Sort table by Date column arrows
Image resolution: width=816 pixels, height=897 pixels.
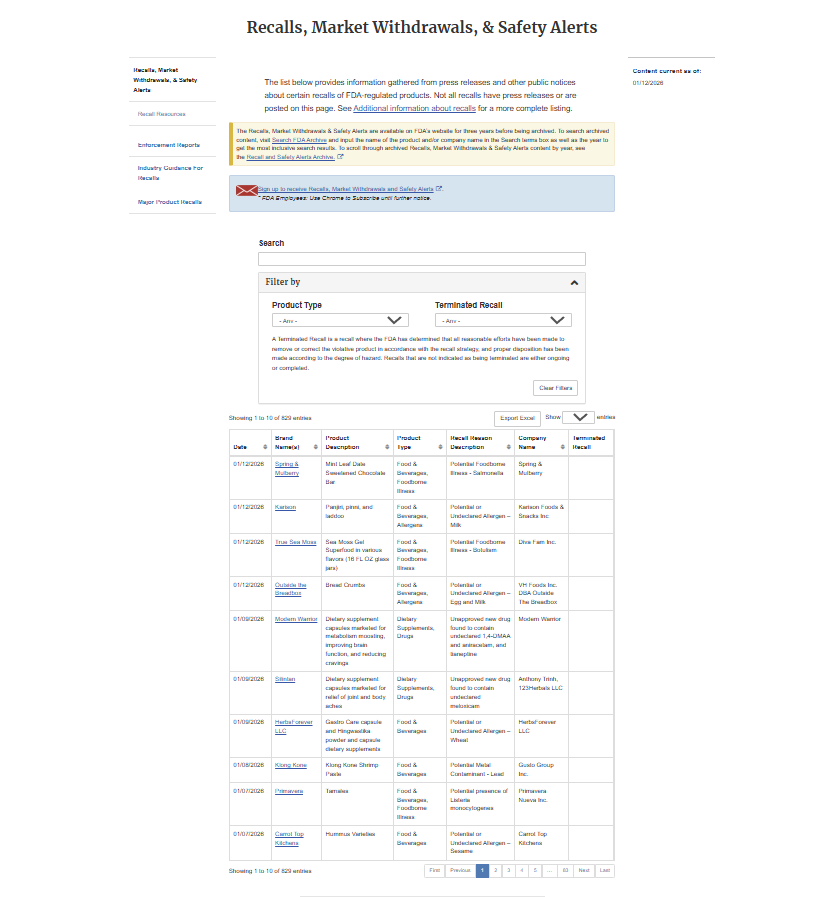pyautogui.click(x=265, y=447)
